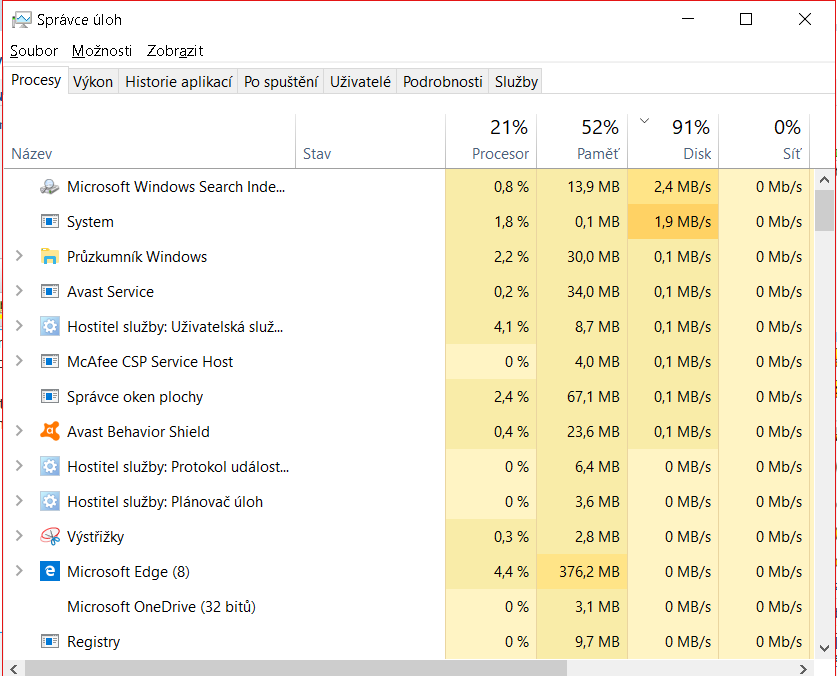The height and width of the screenshot is (676, 837).
Task: Click the Registry process icon
Action: pos(50,642)
